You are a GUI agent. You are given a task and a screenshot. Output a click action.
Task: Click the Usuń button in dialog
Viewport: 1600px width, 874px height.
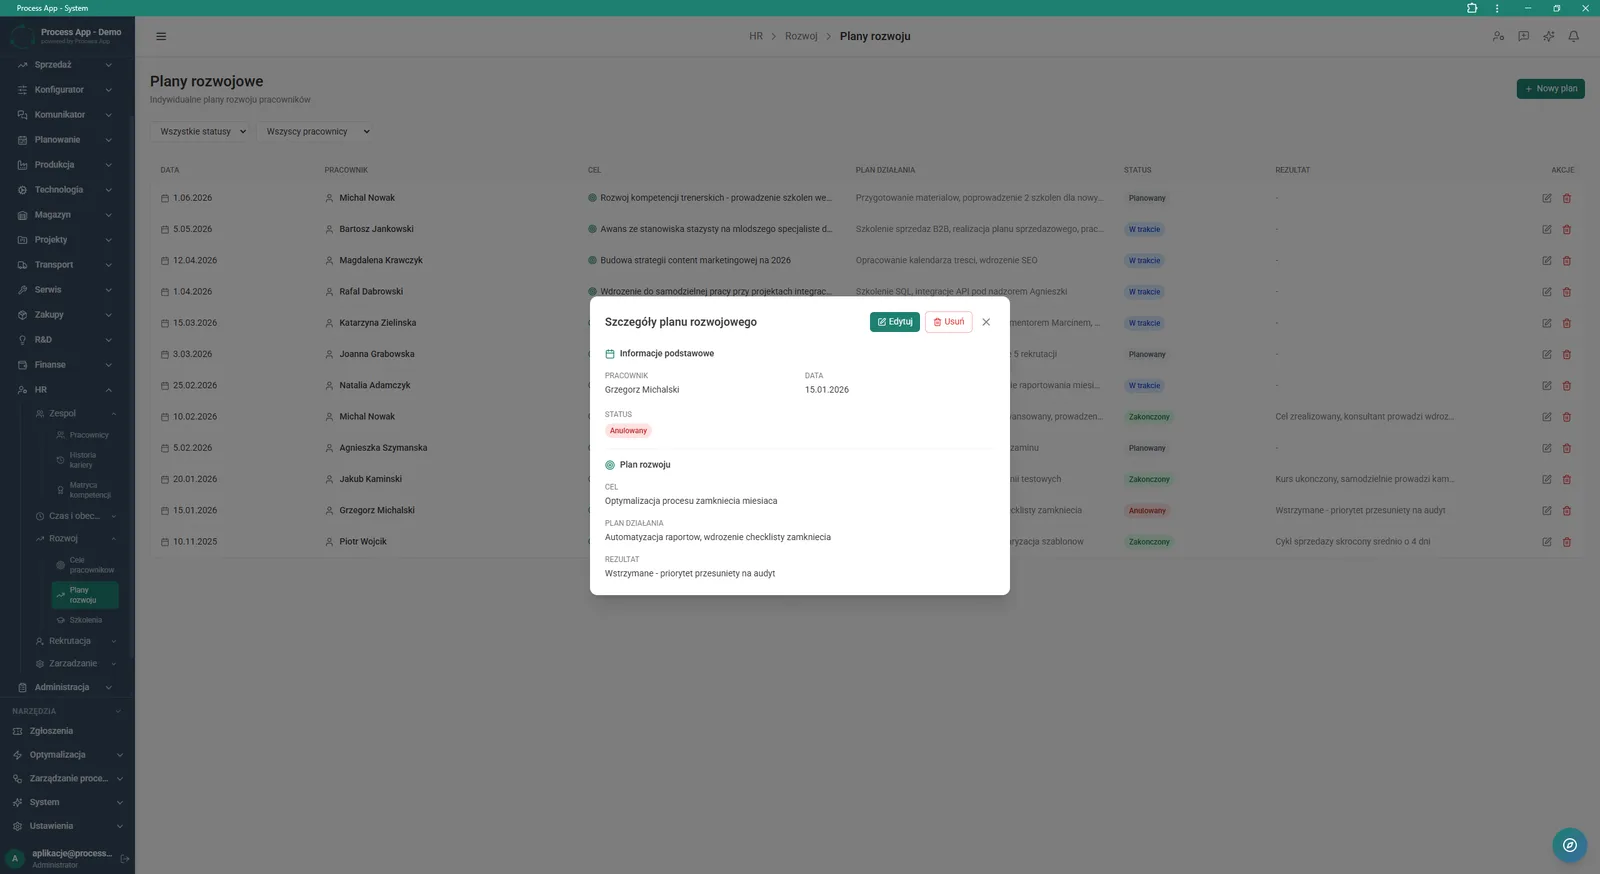coord(948,322)
